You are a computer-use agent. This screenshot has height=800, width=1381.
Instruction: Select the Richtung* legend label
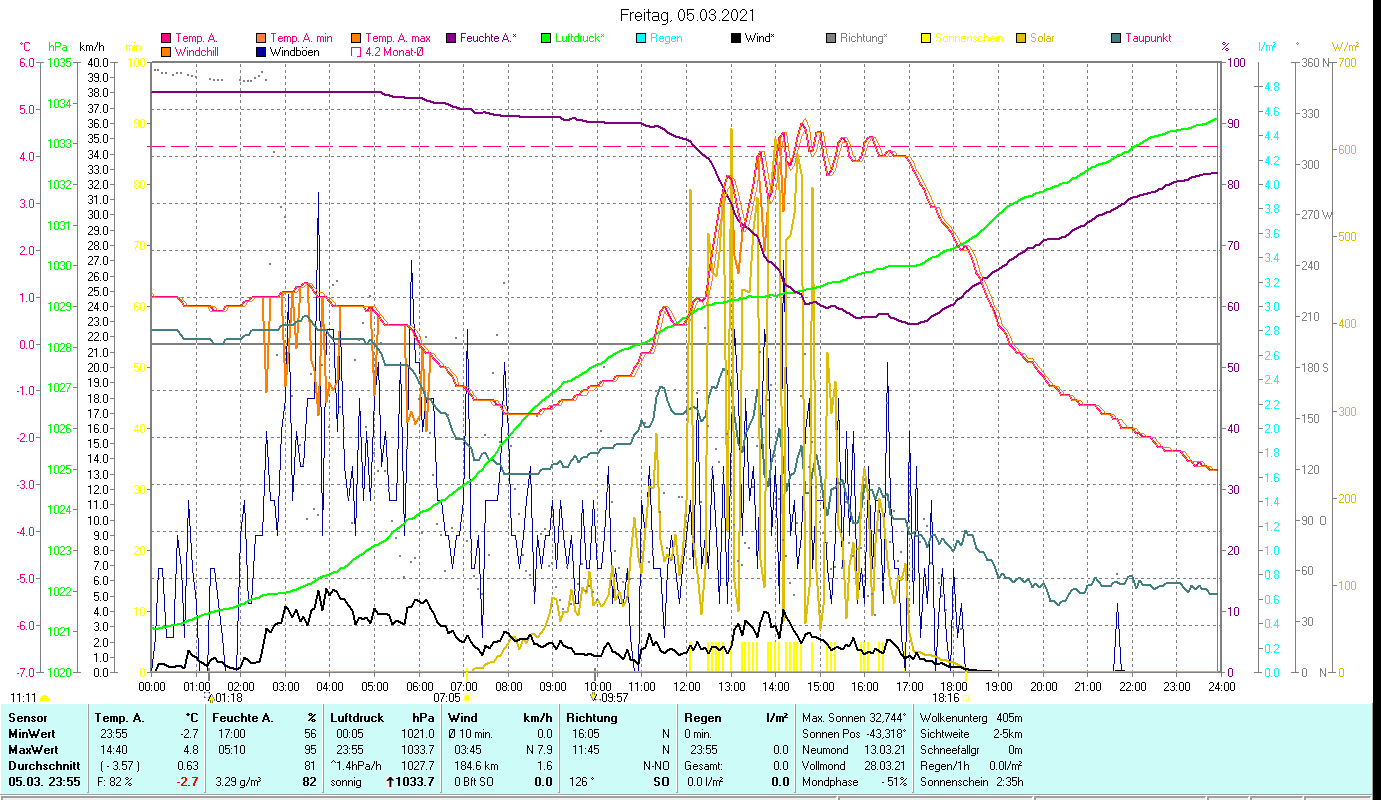click(x=864, y=38)
